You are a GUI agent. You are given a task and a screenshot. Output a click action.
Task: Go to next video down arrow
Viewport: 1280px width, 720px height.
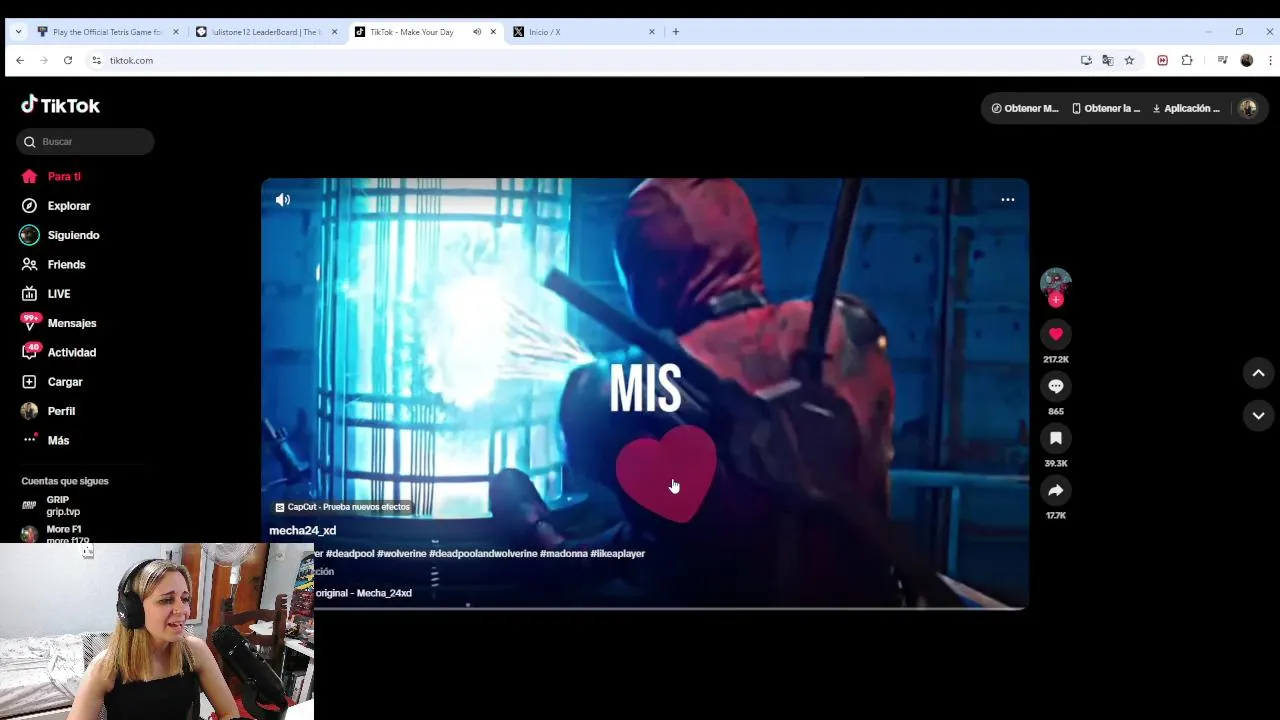[x=1258, y=415]
